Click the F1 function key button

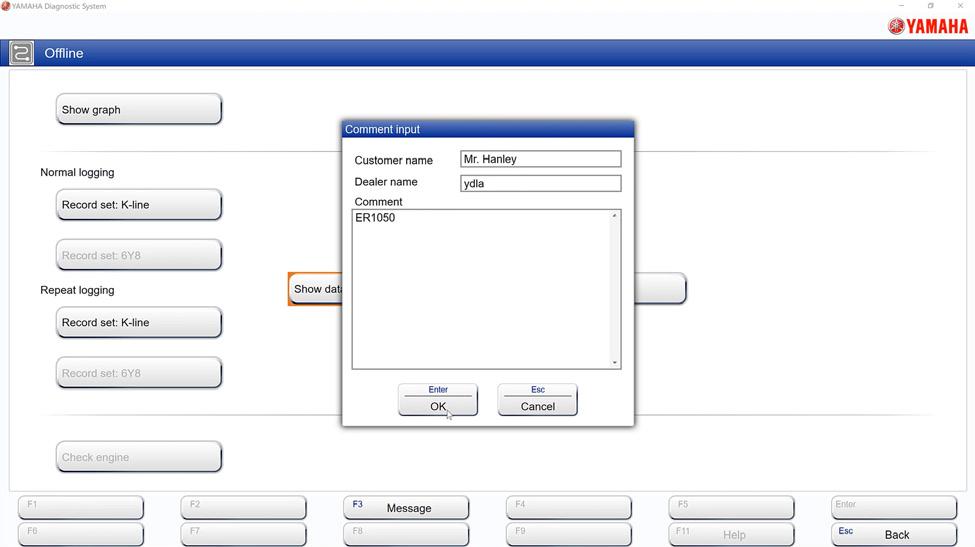(81, 507)
